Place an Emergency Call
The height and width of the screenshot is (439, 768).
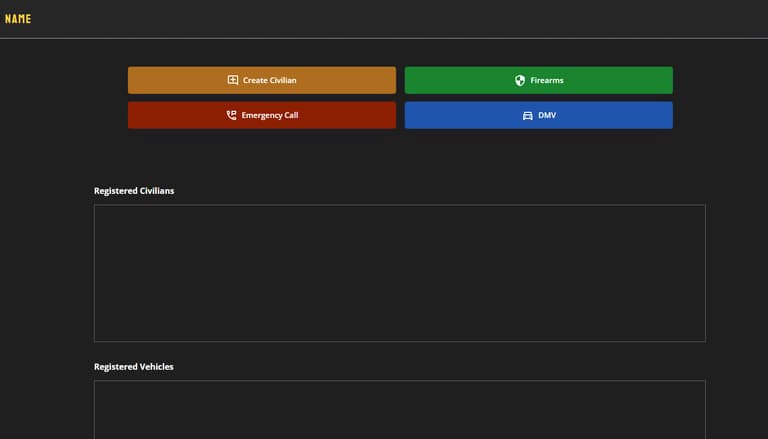point(262,115)
